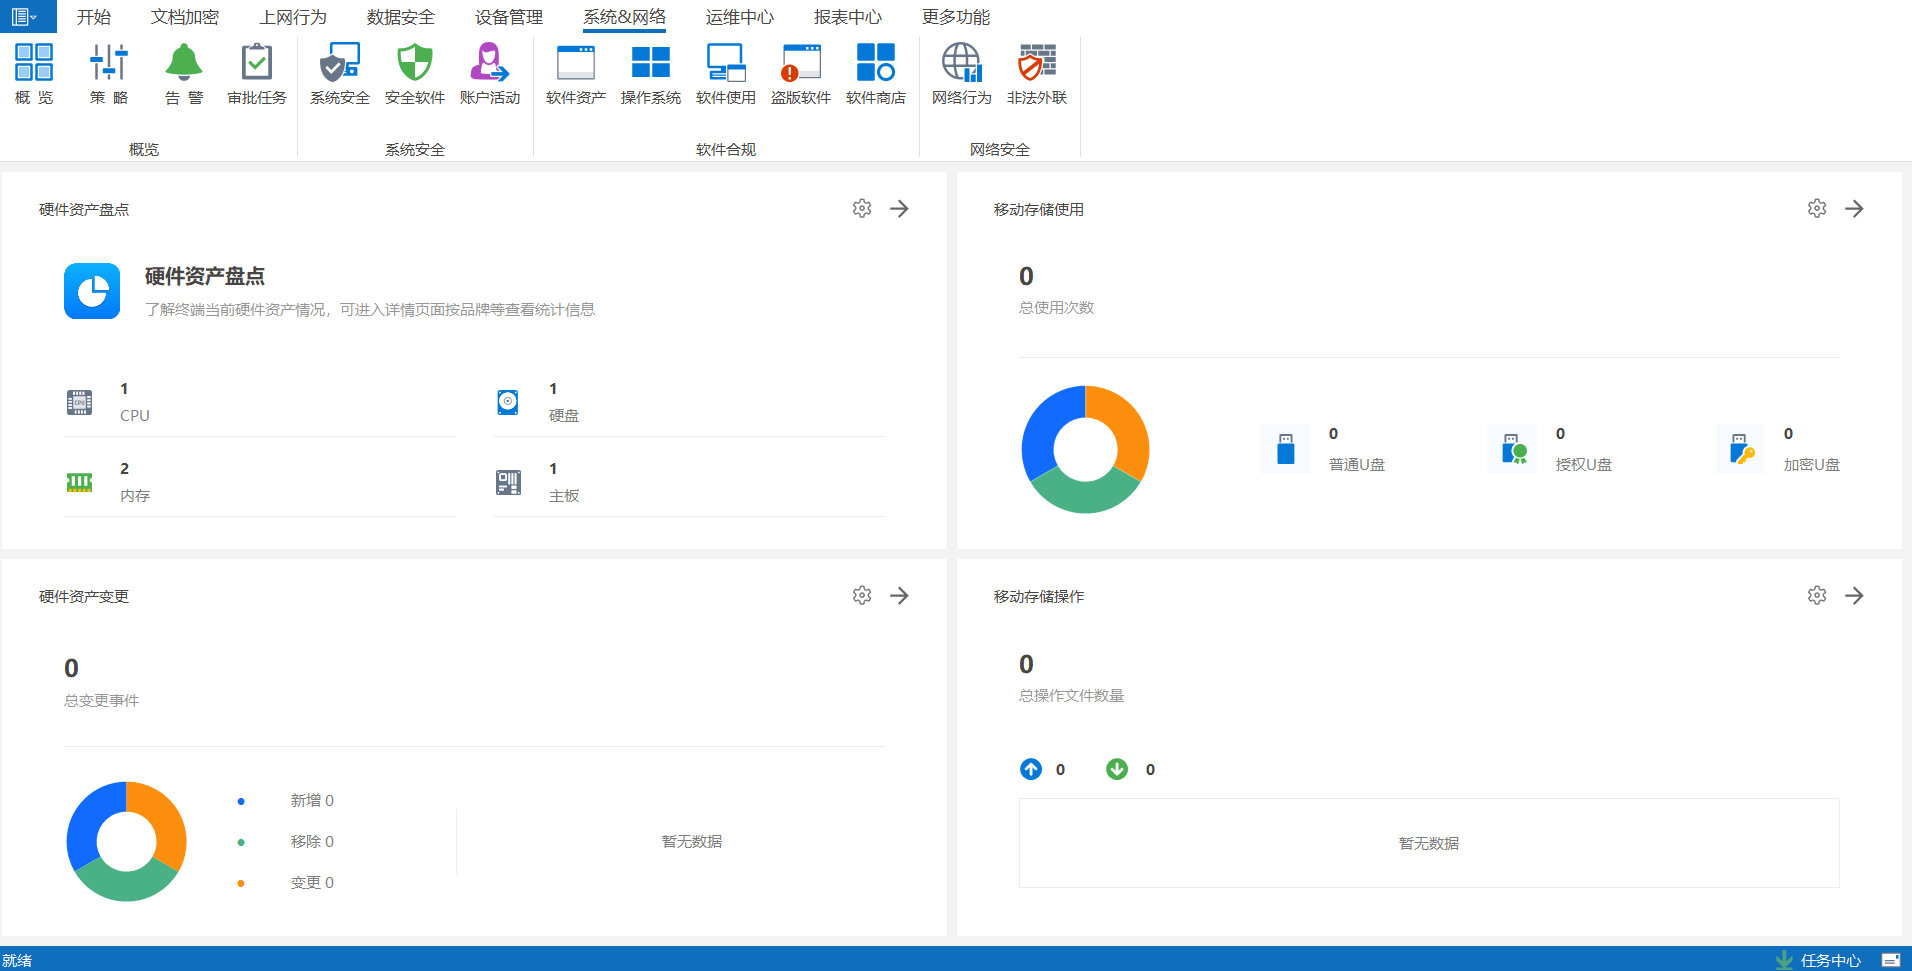Viewport: 1912px width, 971px height.
Task: Open the application menu dropdown at top-left
Action: (25, 17)
